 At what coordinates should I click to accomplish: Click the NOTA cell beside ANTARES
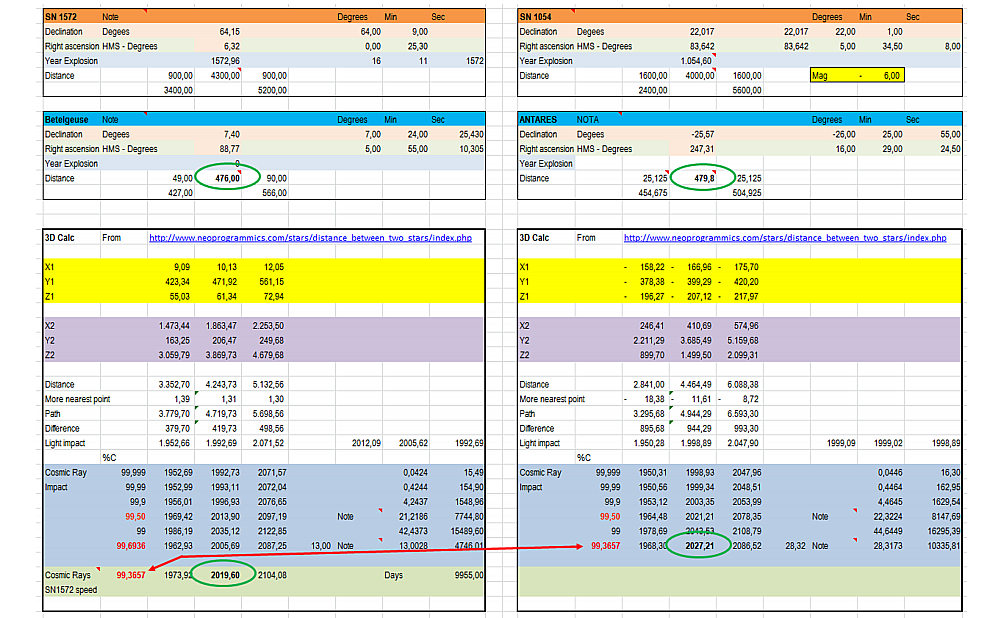click(x=588, y=119)
